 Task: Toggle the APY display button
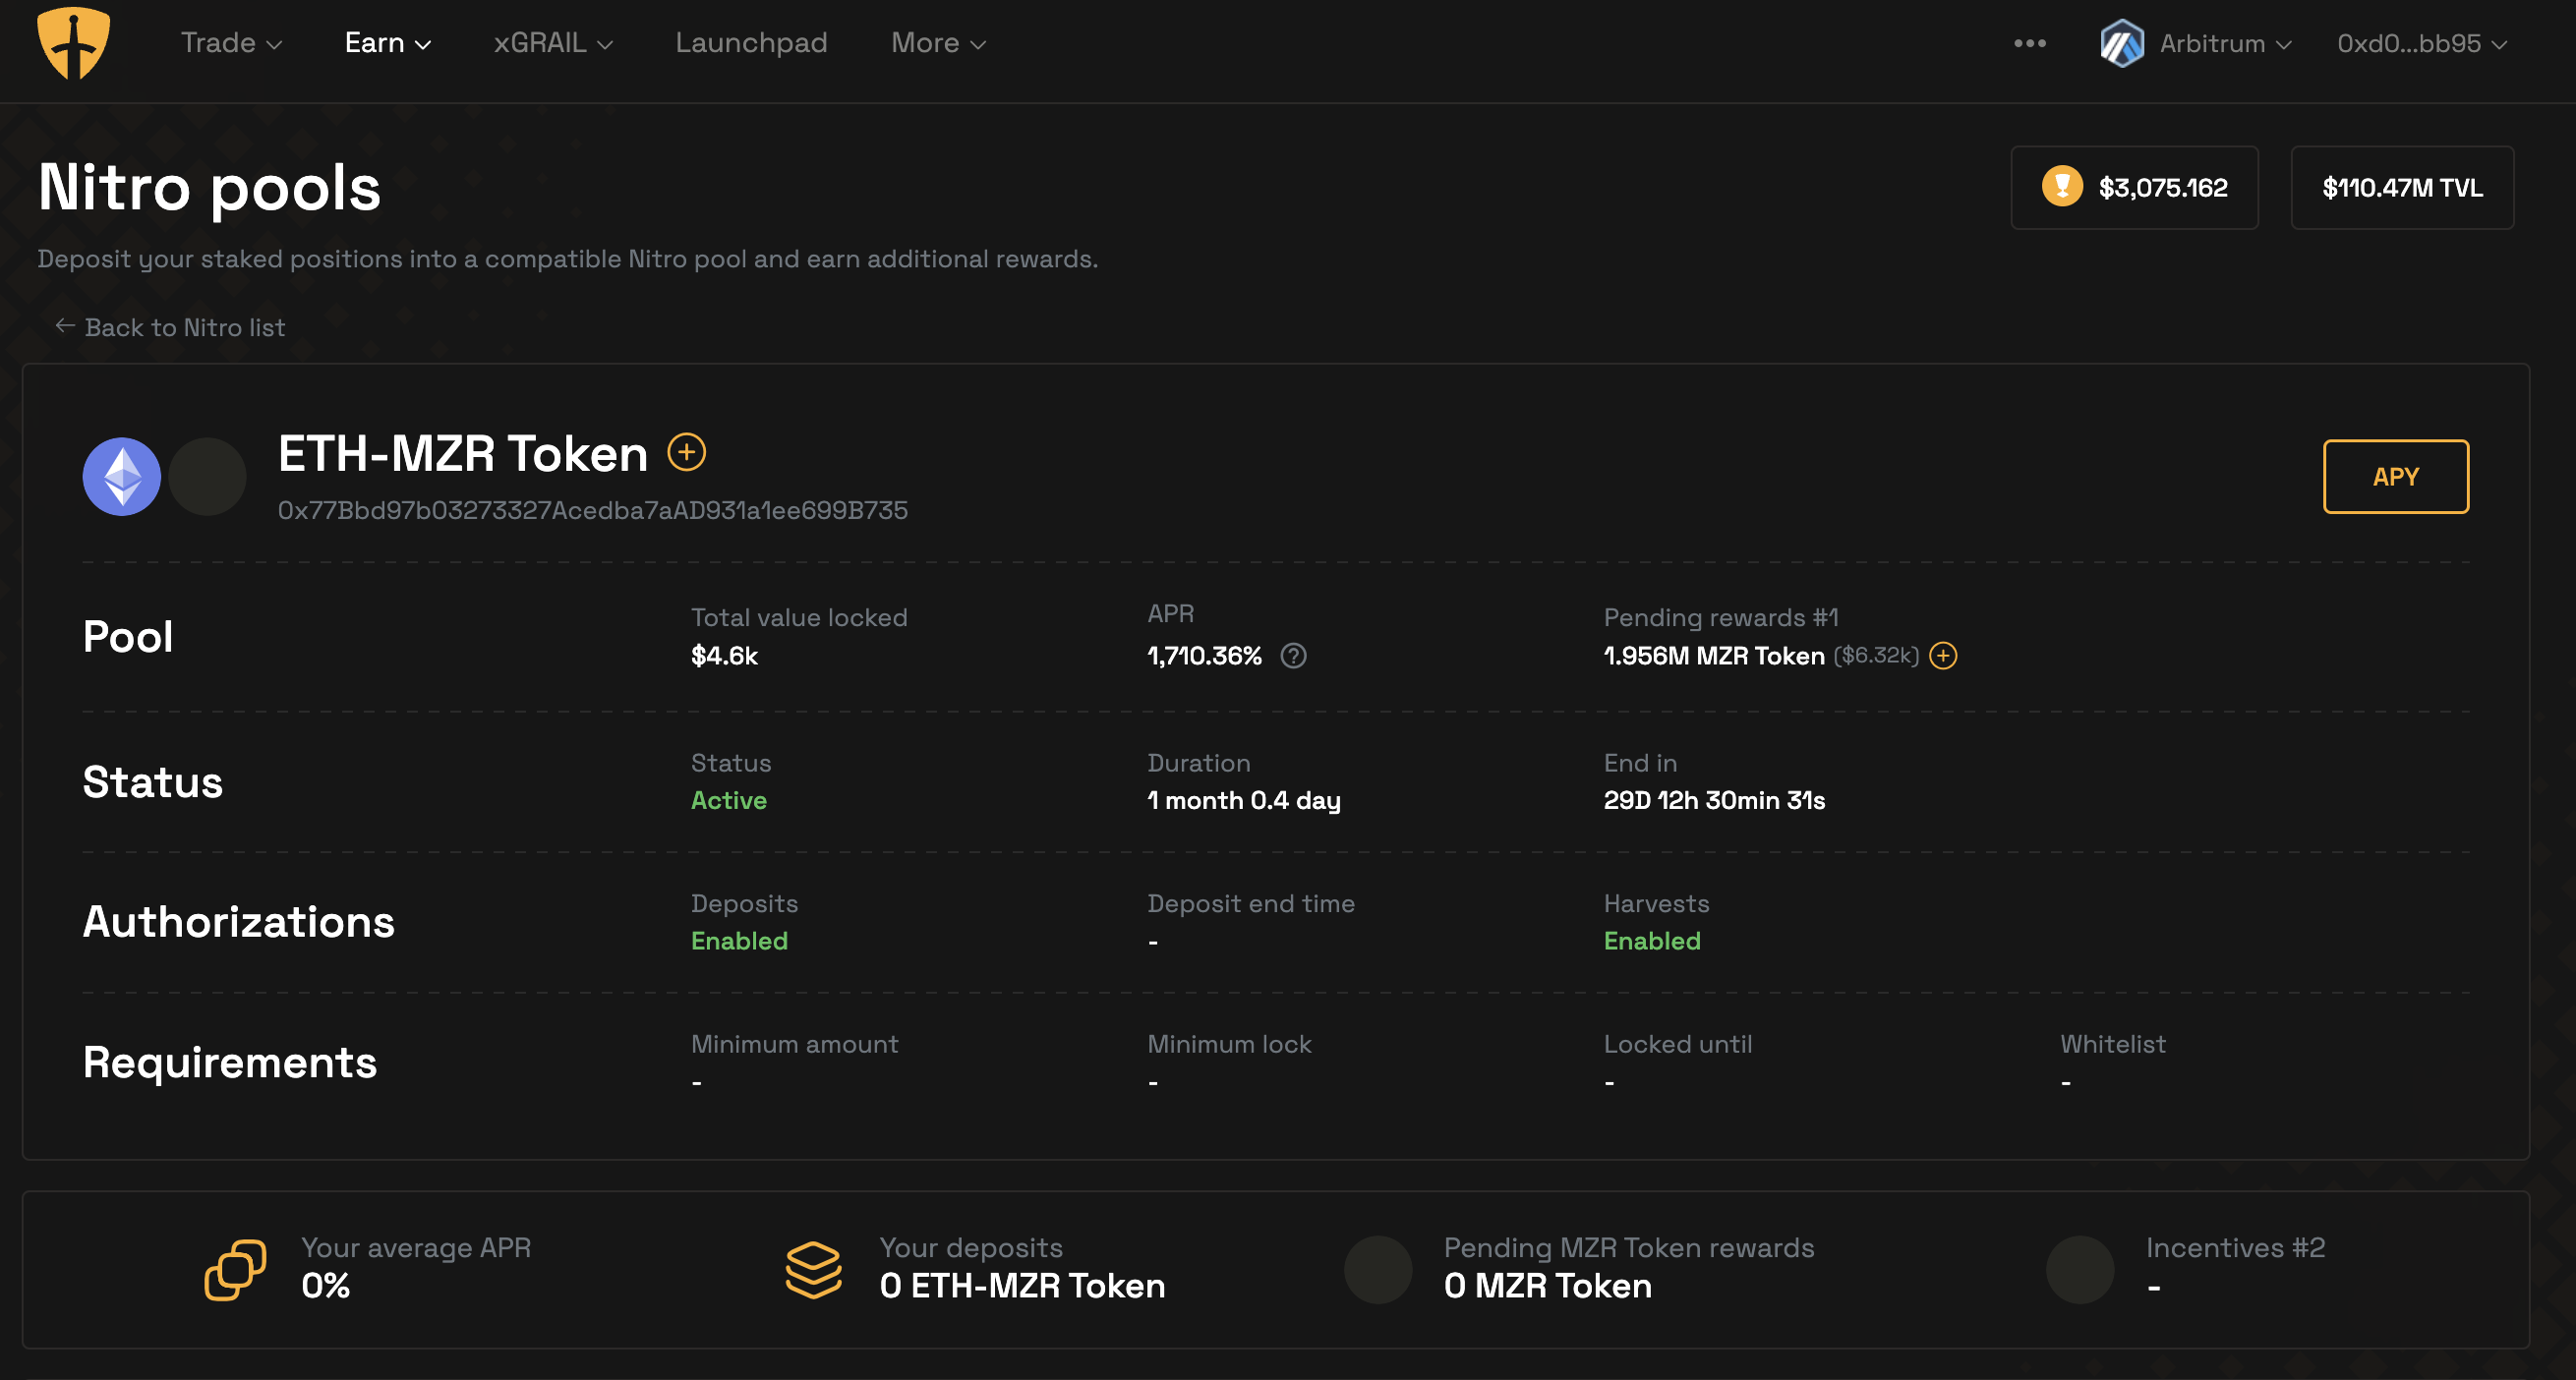pyautogui.click(x=2395, y=477)
